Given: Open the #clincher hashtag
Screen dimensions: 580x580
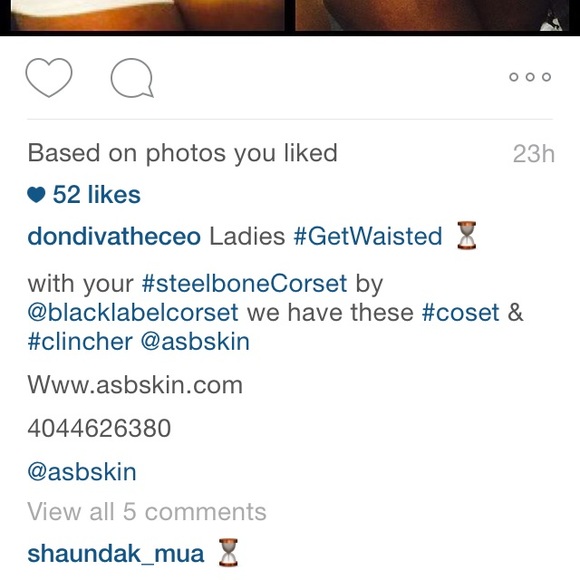Looking at the screenshot, I should 80,341.
